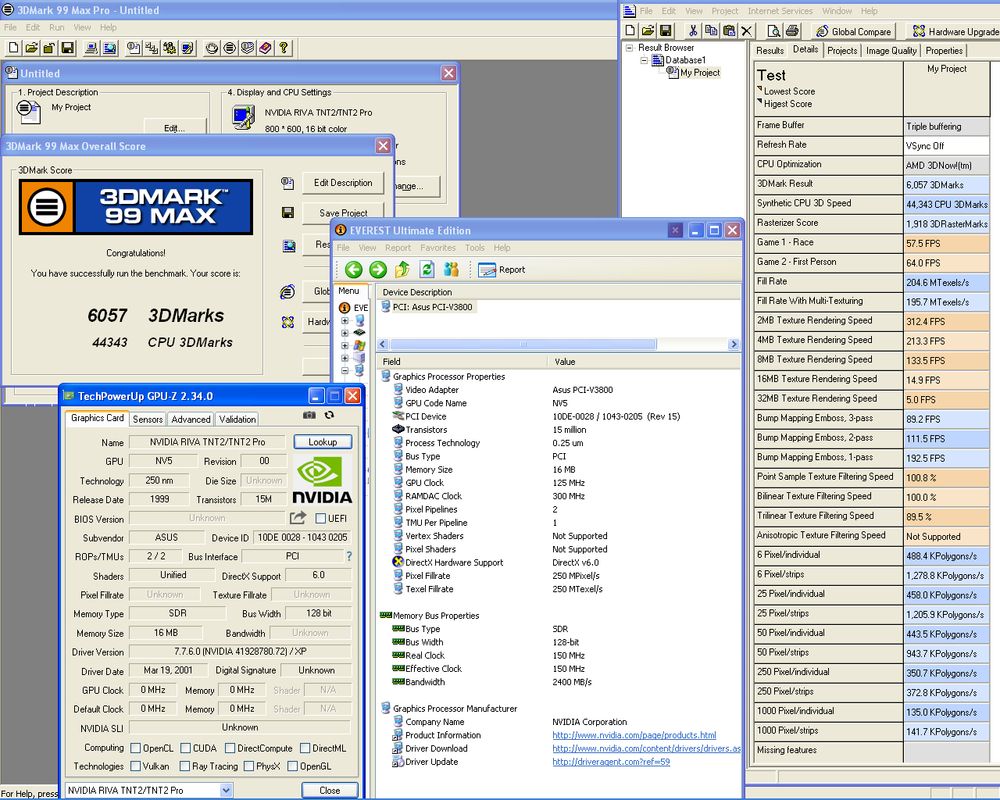Switch to the Sensors tab in GPU-Z
1000x800 pixels.
[x=147, y=419]
